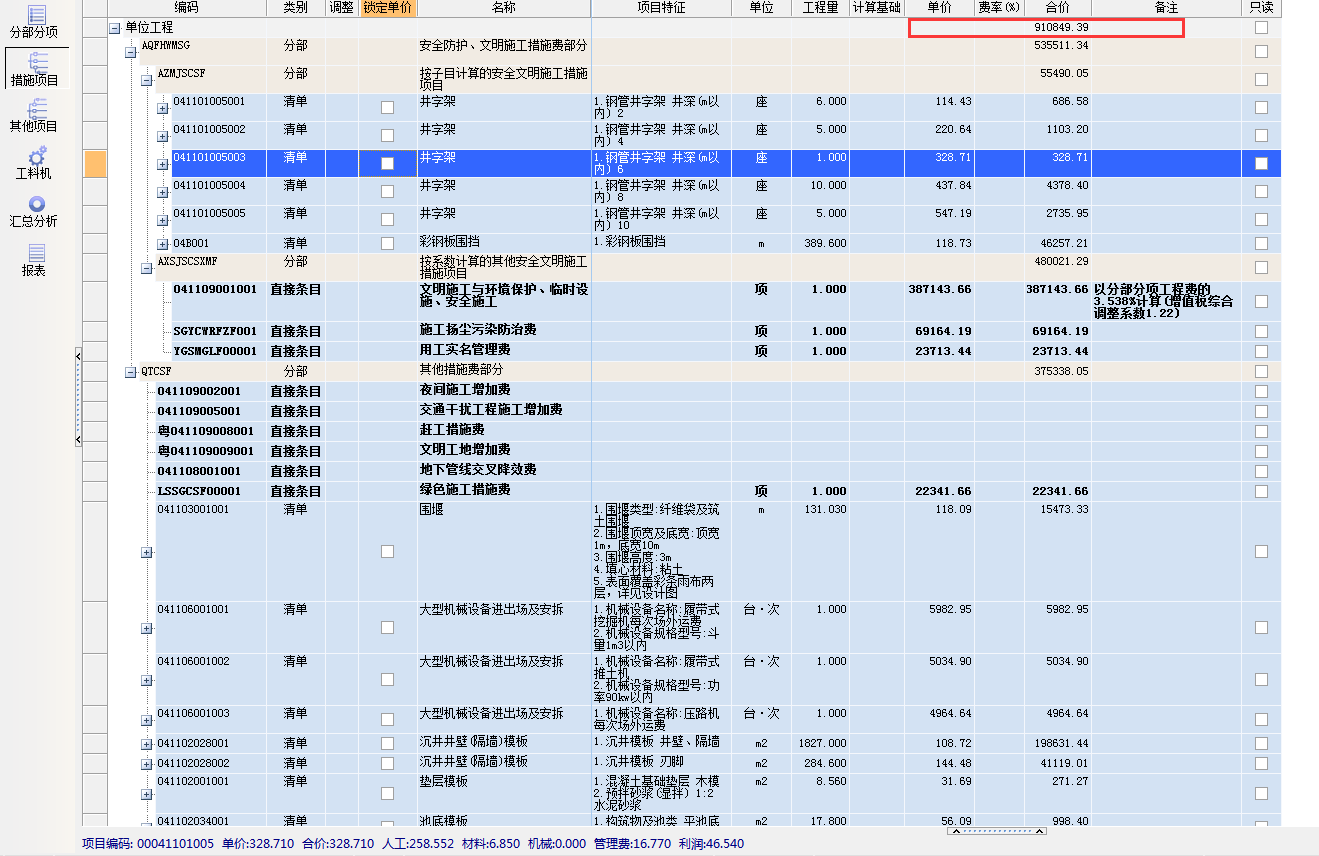Click the 锁定单价 column header
Image resolution: width=1319 pixels, height=856 pixels.
(386, 8)
